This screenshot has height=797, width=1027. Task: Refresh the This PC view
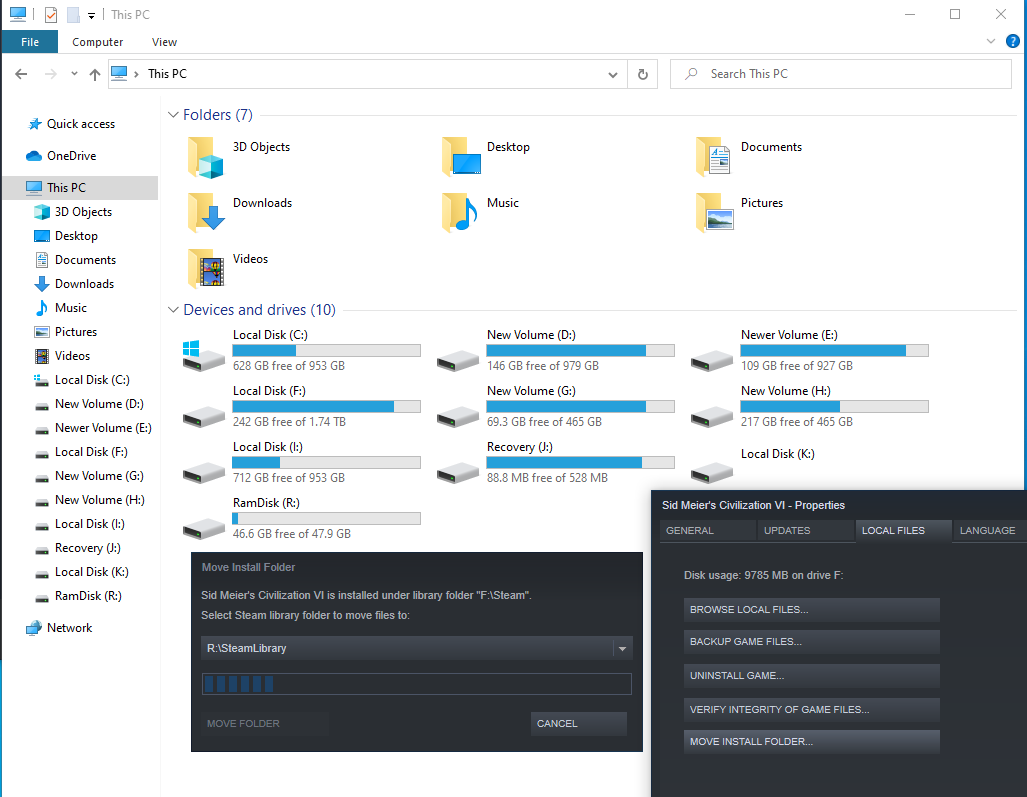[643, 74]
